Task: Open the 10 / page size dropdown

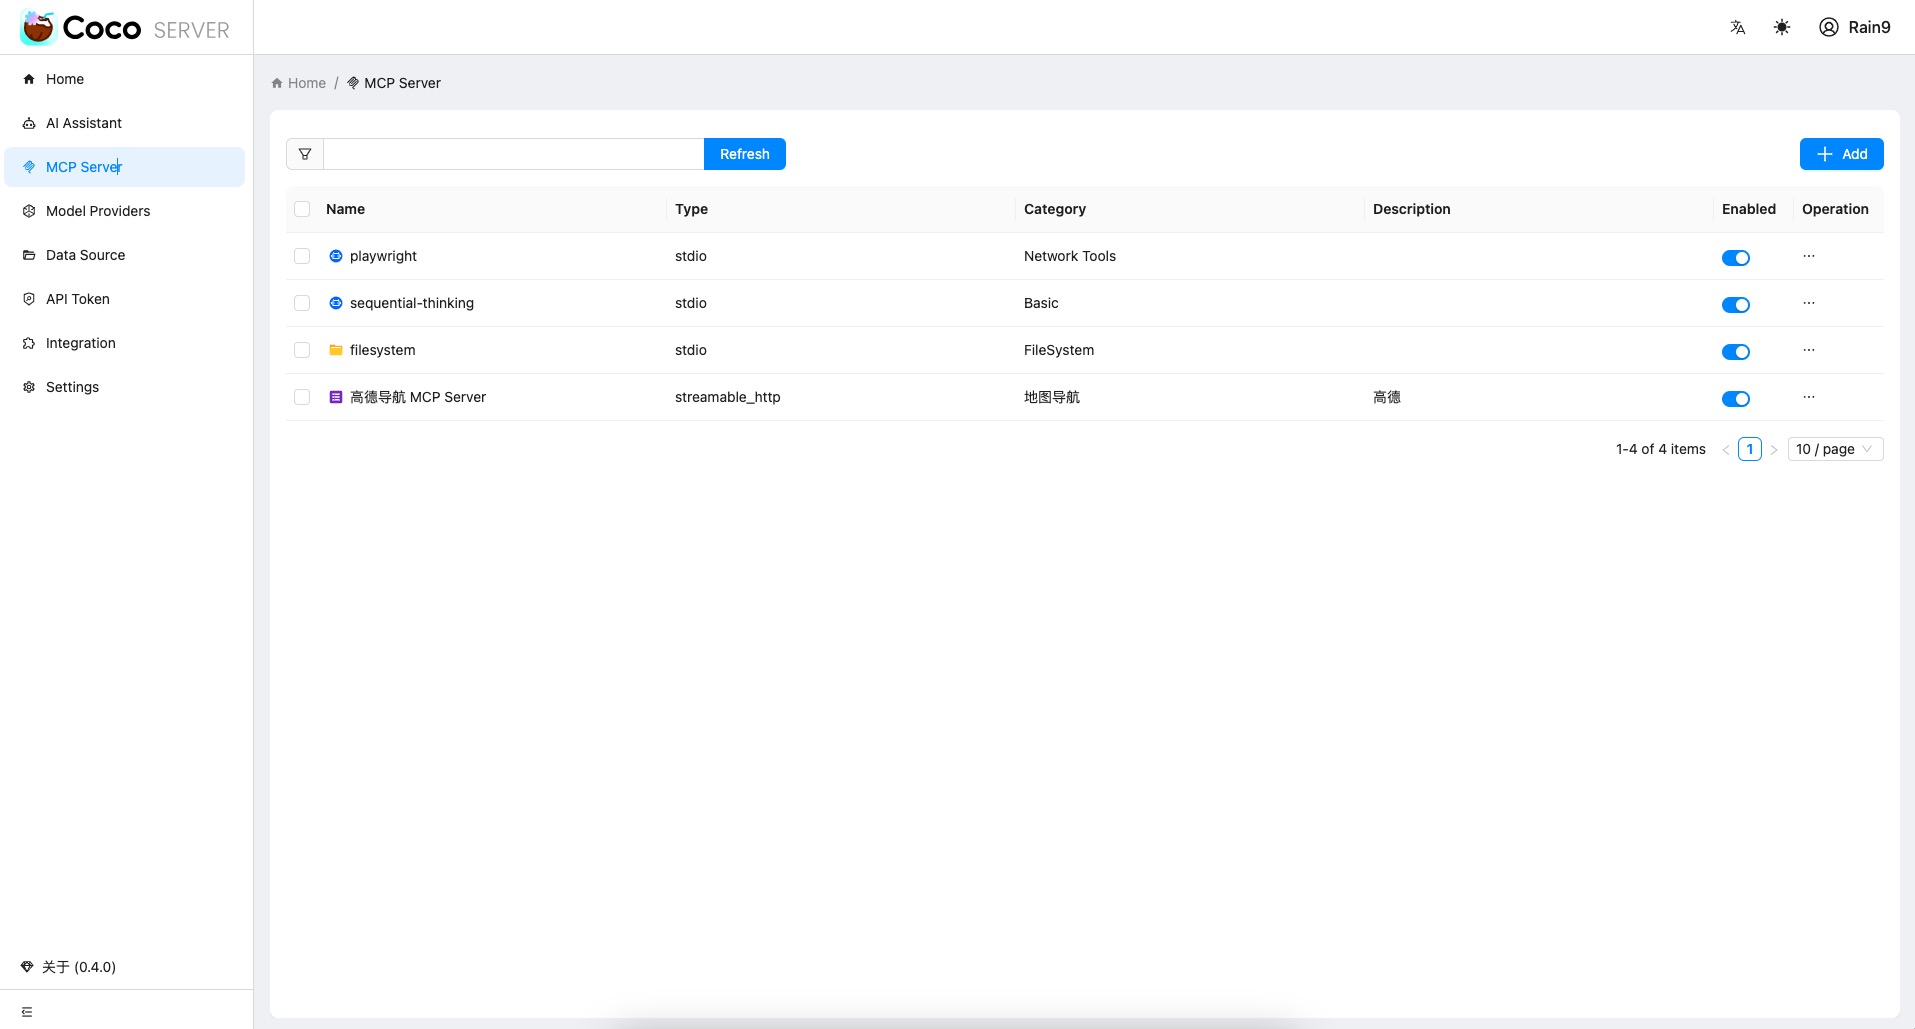Action: tap(1836, 450)
